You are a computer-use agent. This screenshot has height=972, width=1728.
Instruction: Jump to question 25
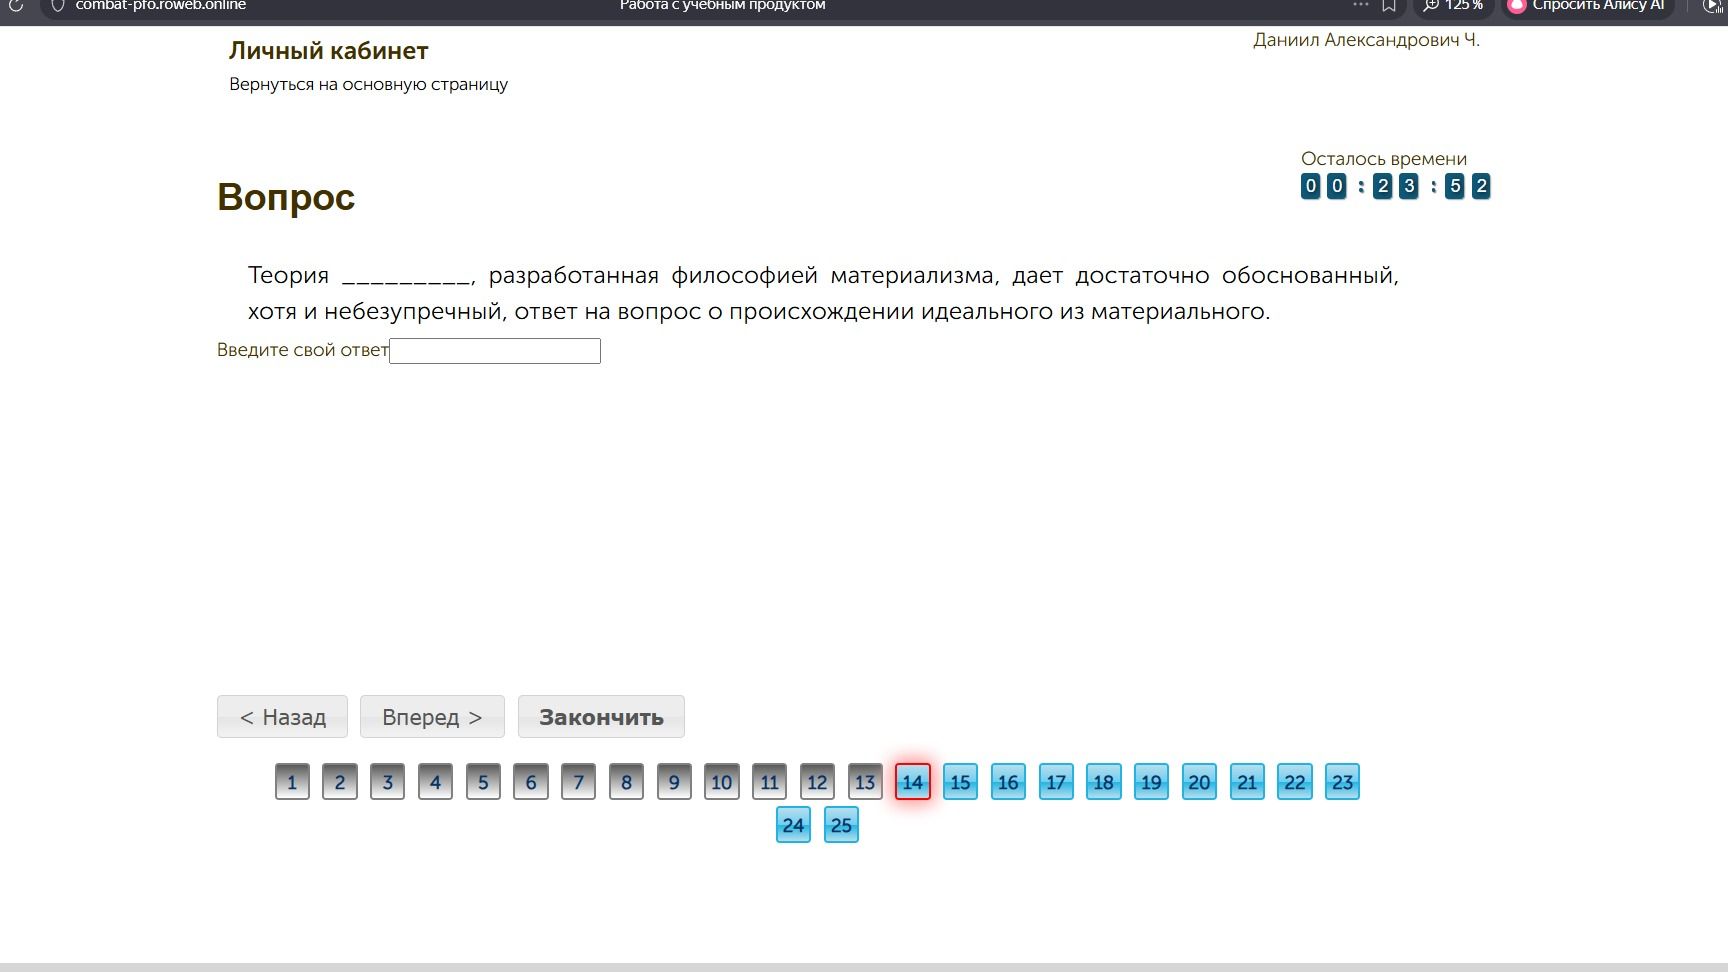coord(841,825)
